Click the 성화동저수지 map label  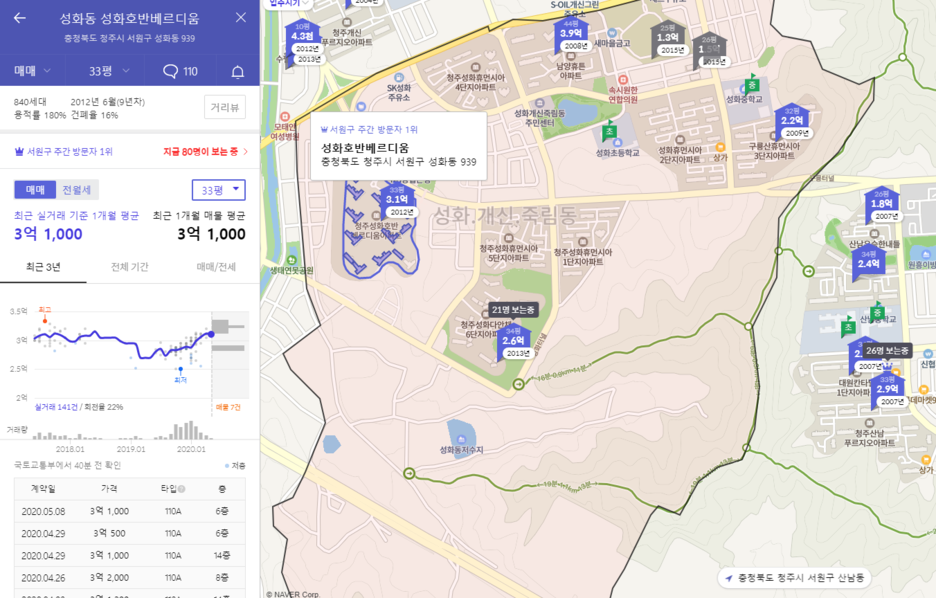tap(461, 450)
